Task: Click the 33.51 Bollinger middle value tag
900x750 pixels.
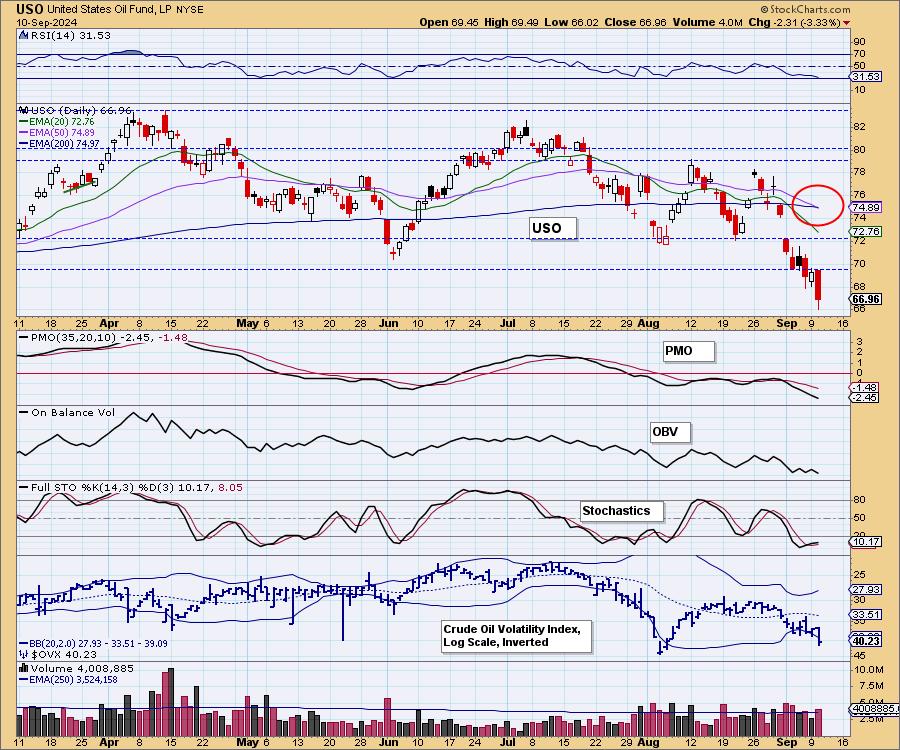Action: 866,614
